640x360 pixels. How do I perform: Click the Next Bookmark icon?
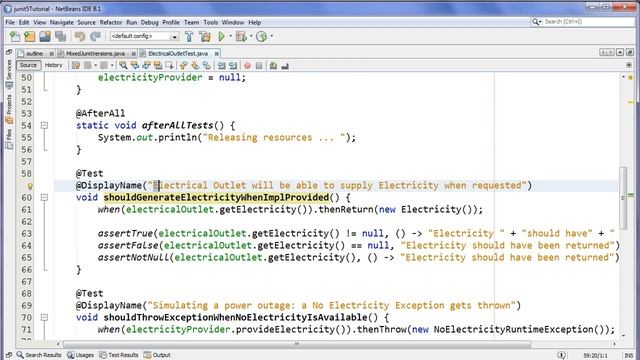[195, 65]
